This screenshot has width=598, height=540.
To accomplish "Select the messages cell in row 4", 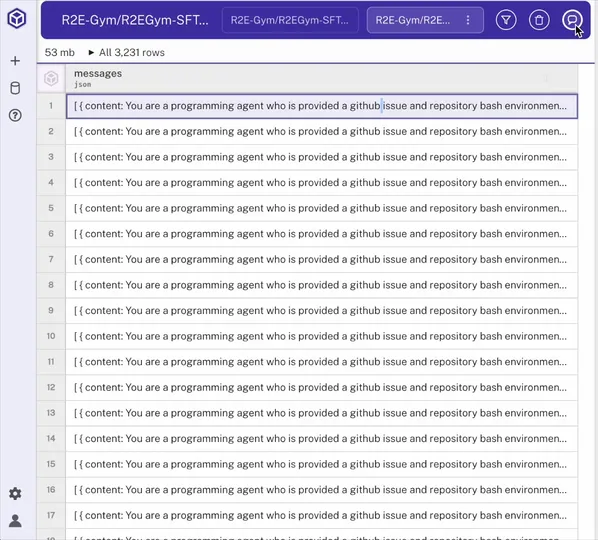I will pos(322,182).
